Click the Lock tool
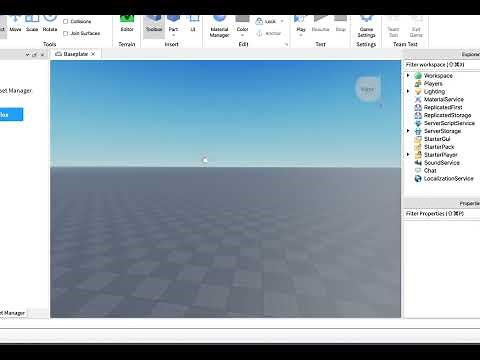The image size is (480, 360). (x=266, y=21)
